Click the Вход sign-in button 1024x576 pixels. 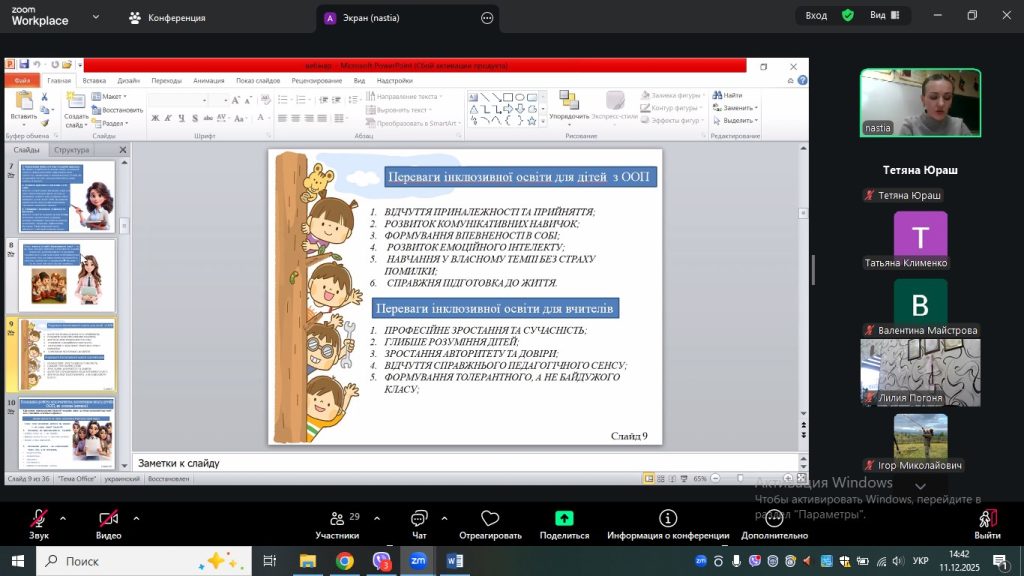point(816,16)
